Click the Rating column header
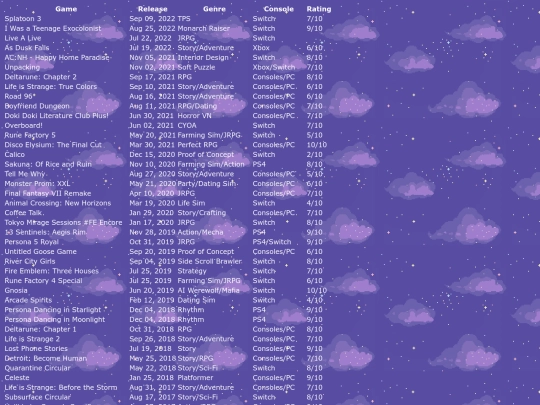 pyautogui.click(x=319, y=9)
